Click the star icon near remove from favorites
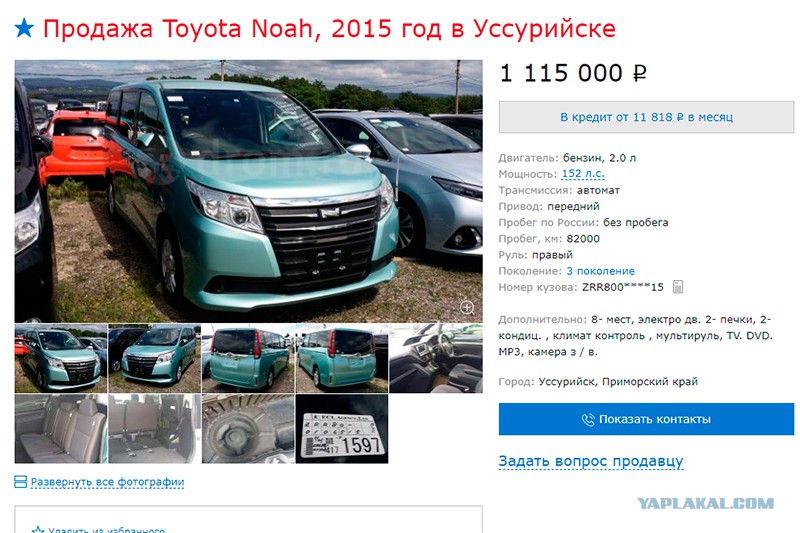This screenshot has height=533, width=800. click(38, 530)
